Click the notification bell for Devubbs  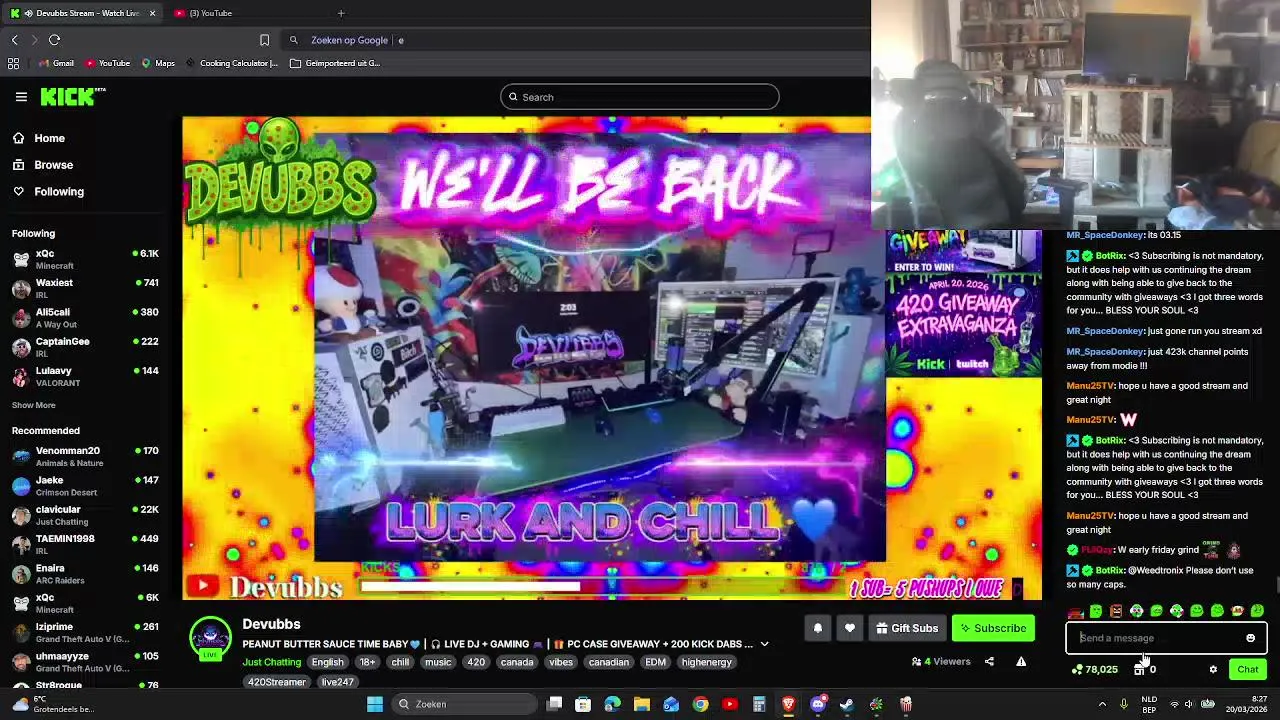point(817,628)
